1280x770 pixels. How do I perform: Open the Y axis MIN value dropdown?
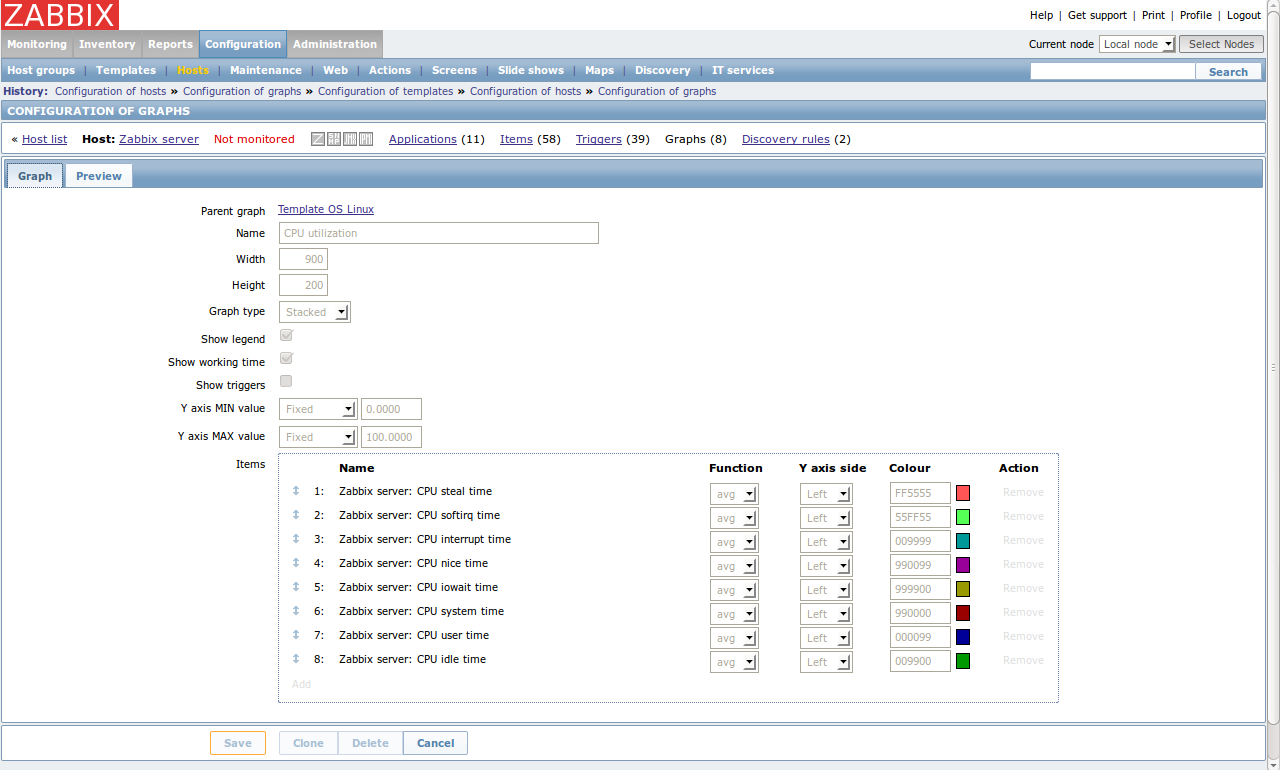click(x=318, y=409)
